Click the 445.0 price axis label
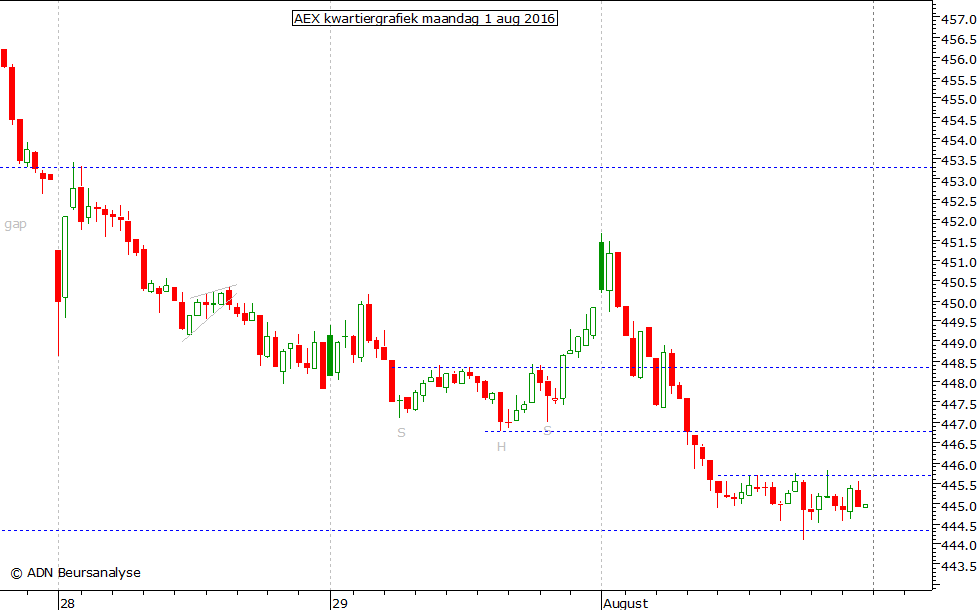This screenshot has height=610, width=980. point(958,506)
